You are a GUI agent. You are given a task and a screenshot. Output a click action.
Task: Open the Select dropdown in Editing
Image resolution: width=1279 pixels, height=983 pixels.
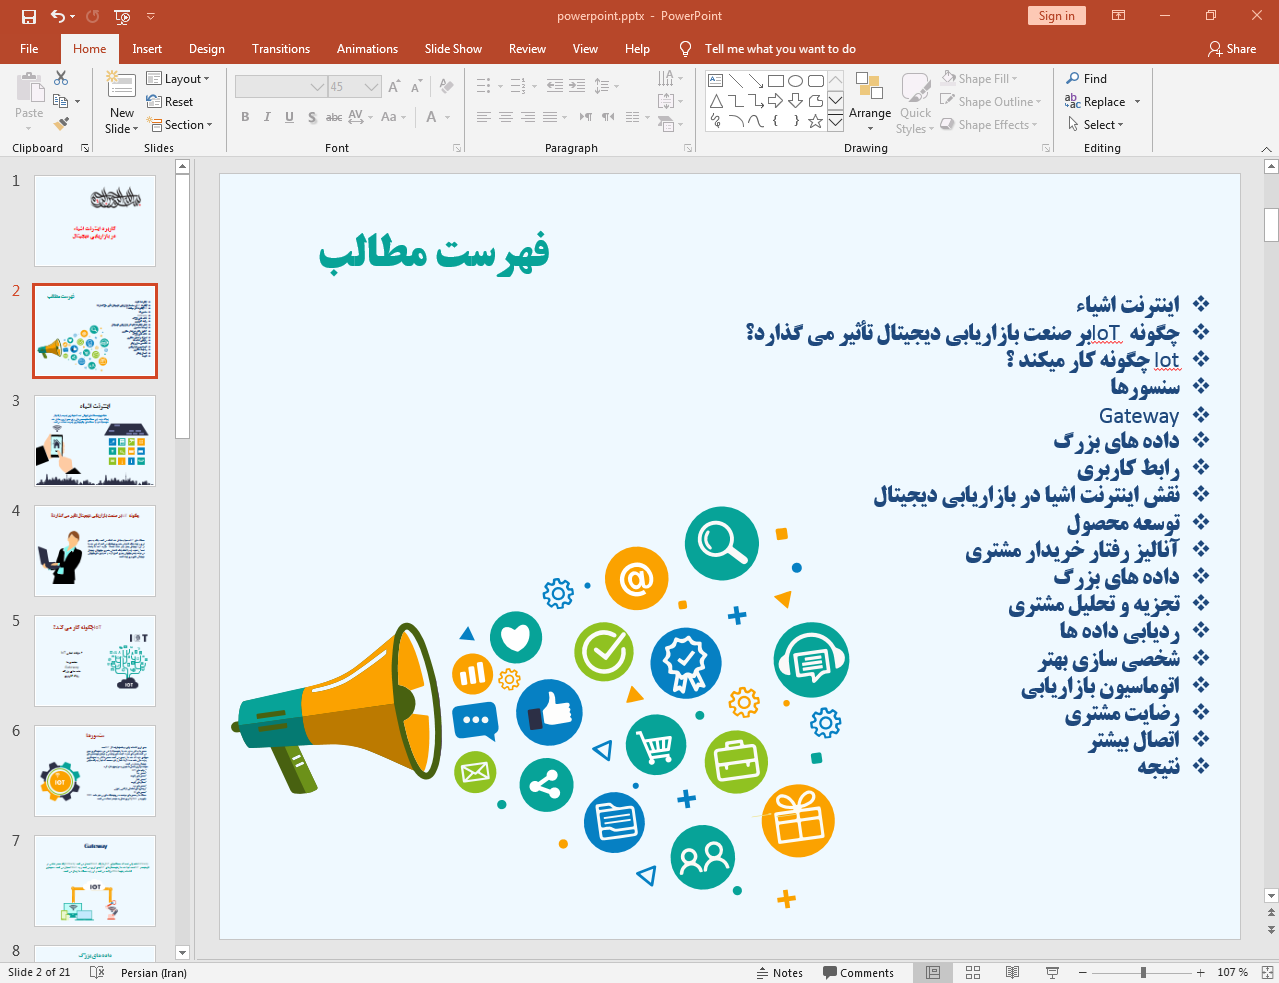tap(1096, 125)
